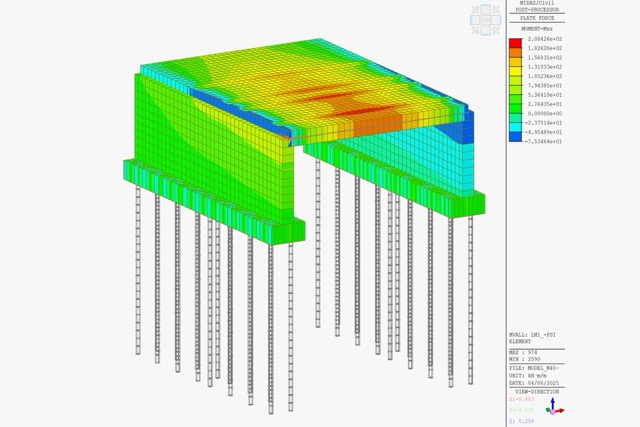Image resolution: width=640 pixels, height=427 pixels.
Task: Click the PLATE FORCE label
Action: pyautogui.click(x=537, y=18)
